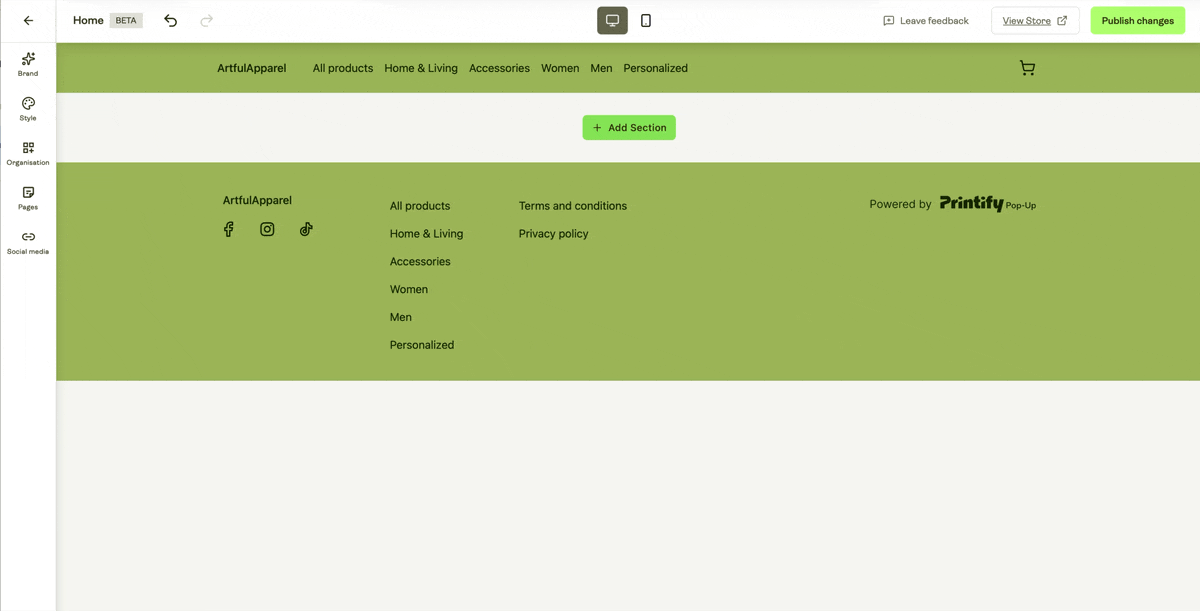Select Men in header navigation
Screen dimensions: 1200x611
coord(601,68)
